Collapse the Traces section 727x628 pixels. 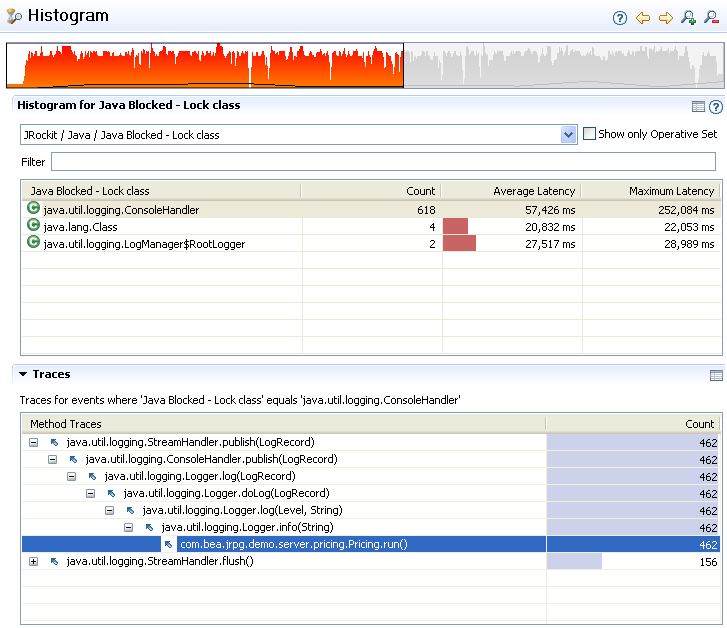(23, 374)
